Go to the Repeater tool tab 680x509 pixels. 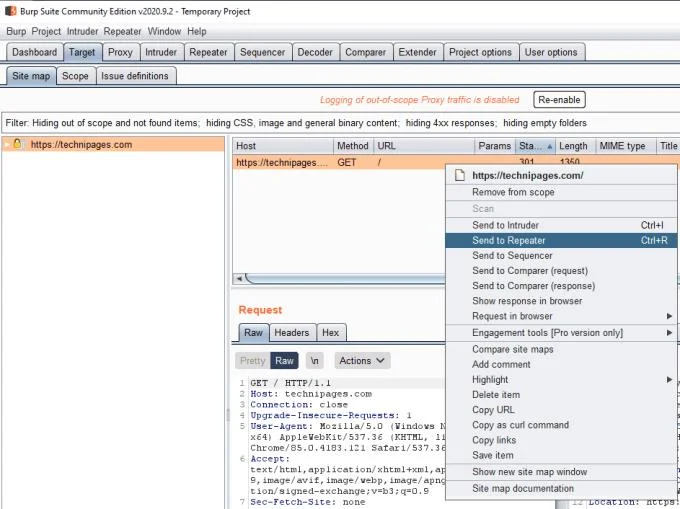click(209, 52)
